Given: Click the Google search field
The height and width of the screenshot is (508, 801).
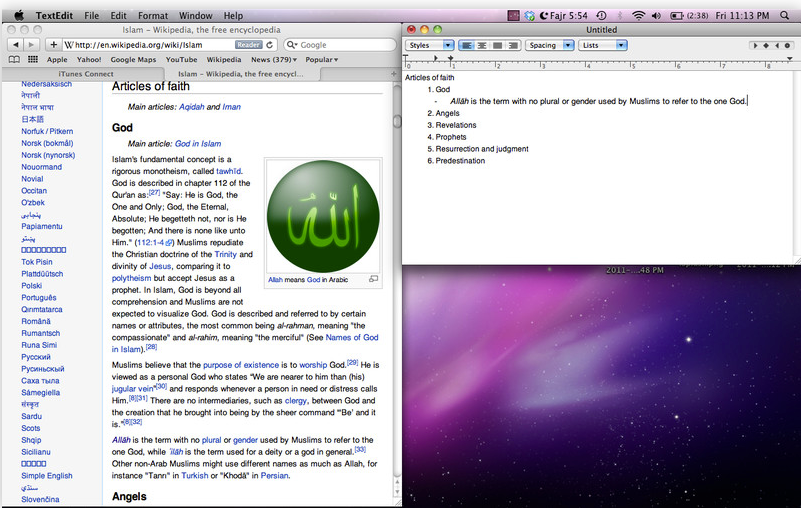Looking at the screenshot, I should [340, 44].
